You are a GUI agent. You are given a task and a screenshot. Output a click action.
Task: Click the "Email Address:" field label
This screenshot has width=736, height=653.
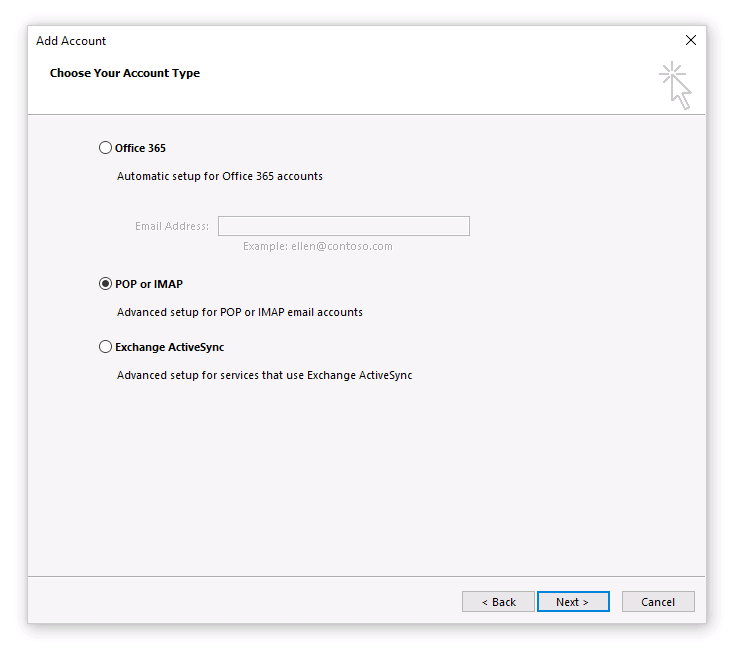click(172, 226)
